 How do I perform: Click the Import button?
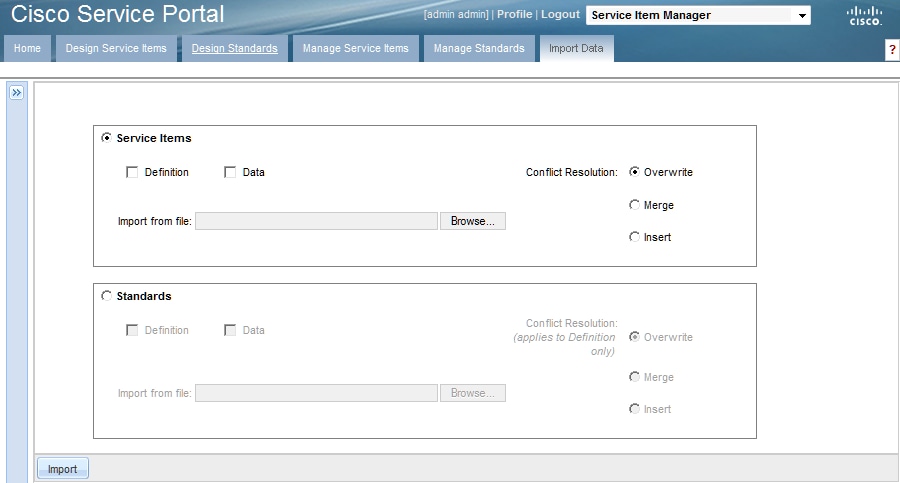pyautogui.click(x=63, y=469)
